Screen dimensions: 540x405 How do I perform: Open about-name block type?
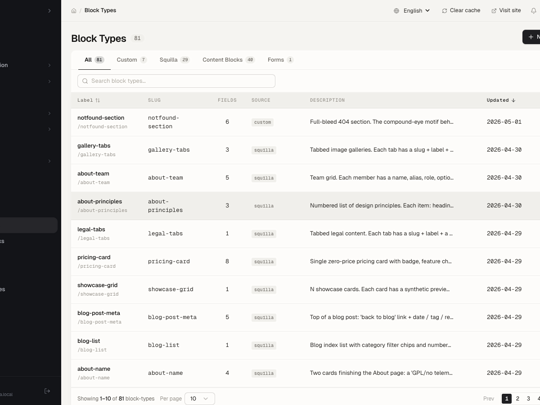pos(94,369)
